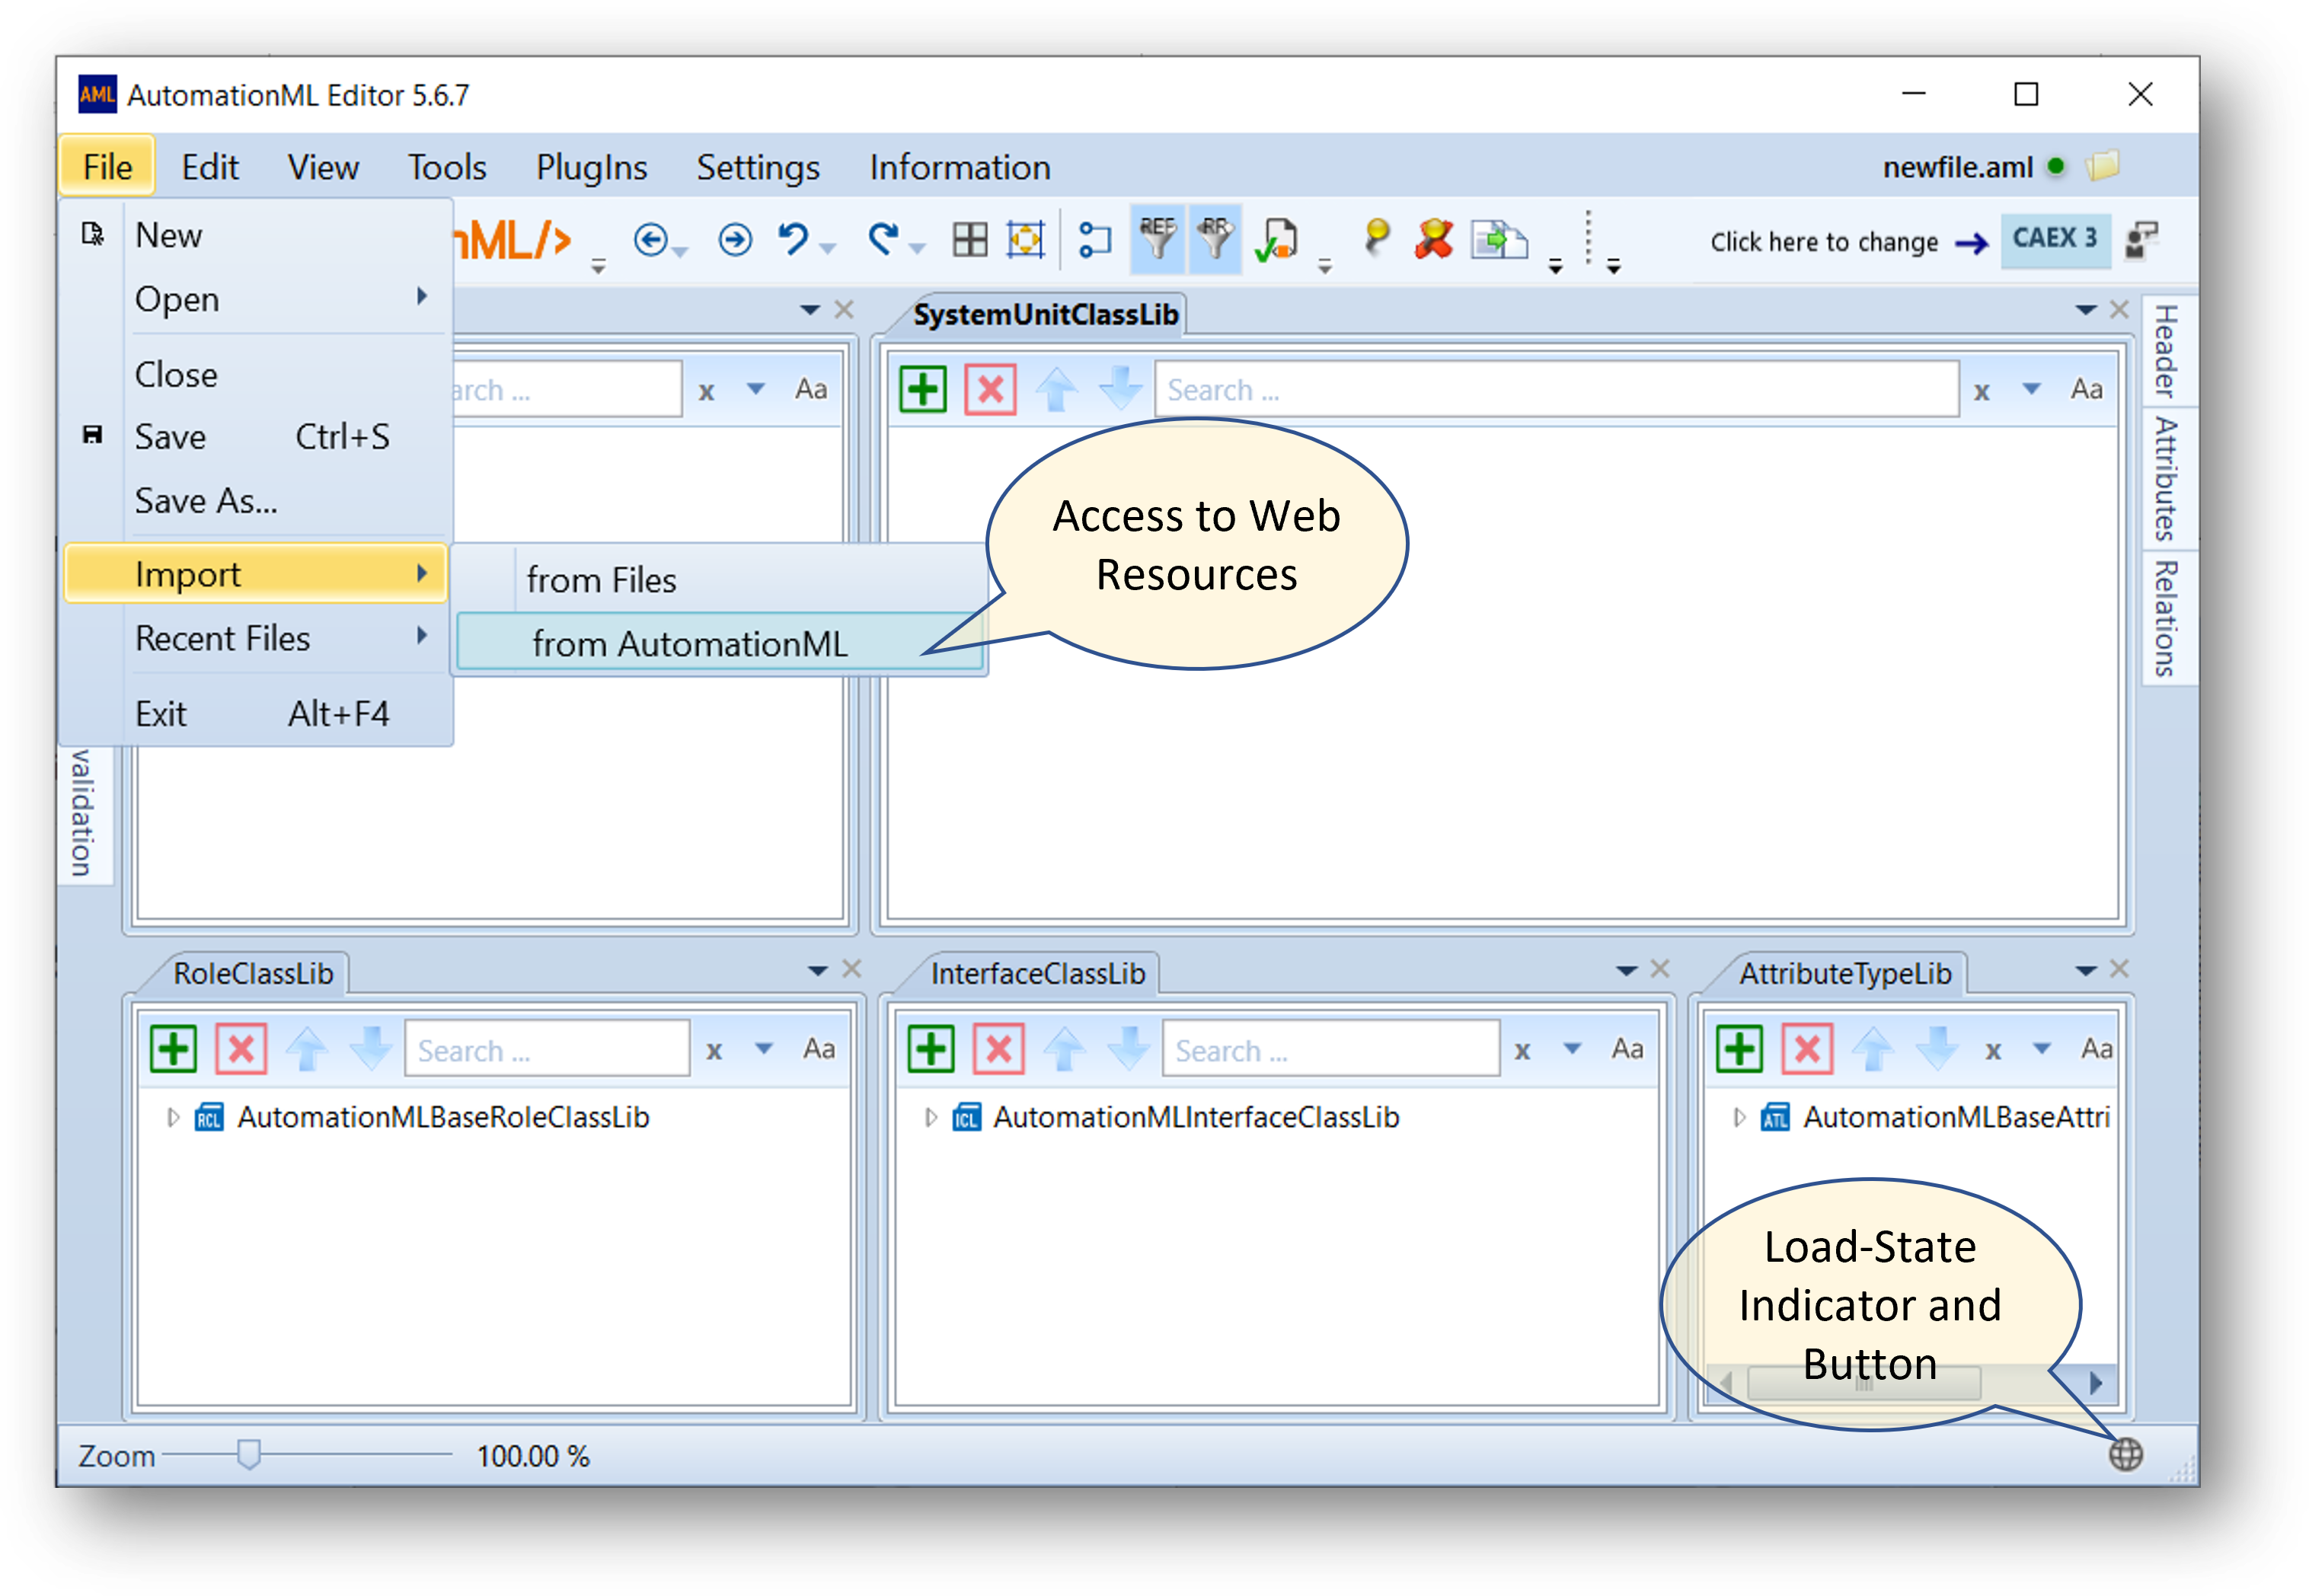Click the four-pane layout grid icon
2309x1596 pixels.
pyautogui.click(x=969, y=241)
